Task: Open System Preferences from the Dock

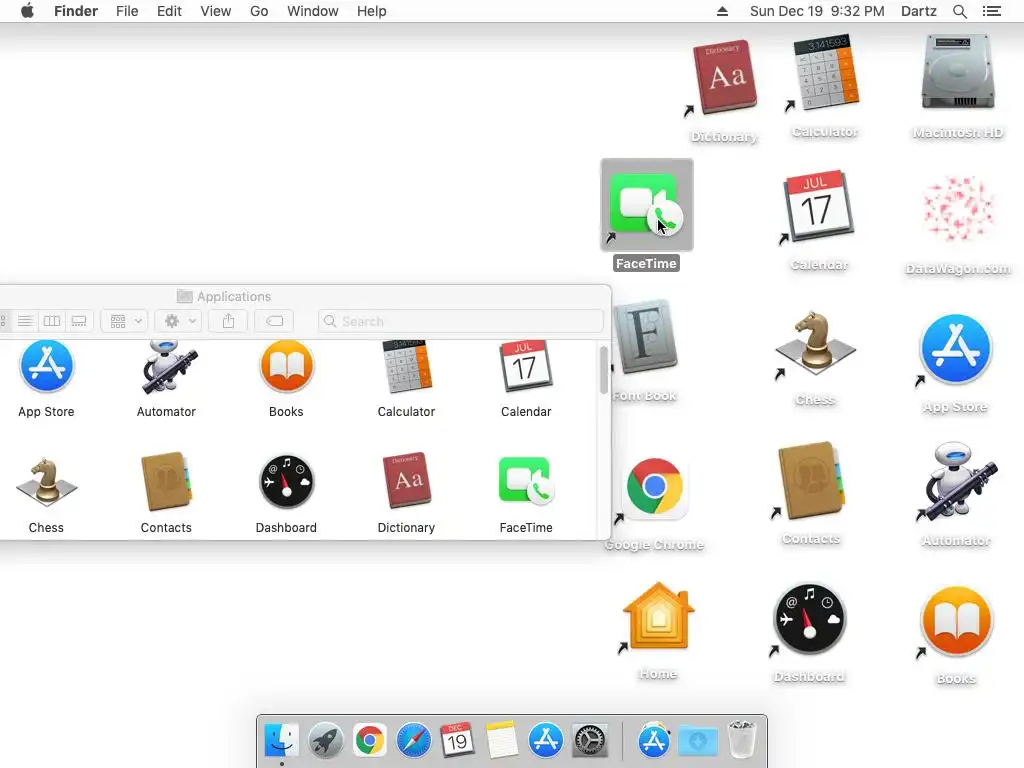Action: [x=590, y=741]
